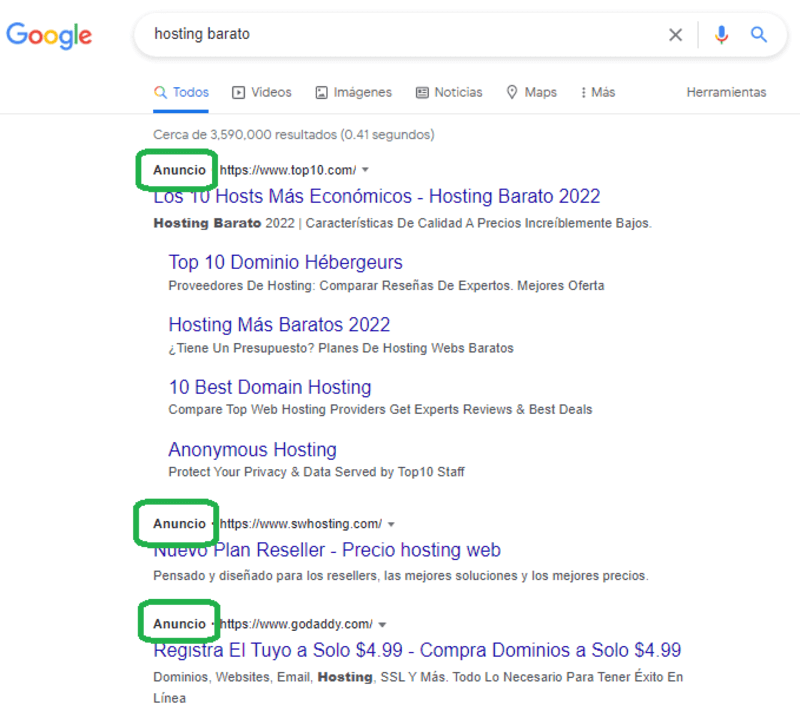Start voice search with the microphone icon
Image resolution: width=800 pixels, height=718 pixels.
721,35
